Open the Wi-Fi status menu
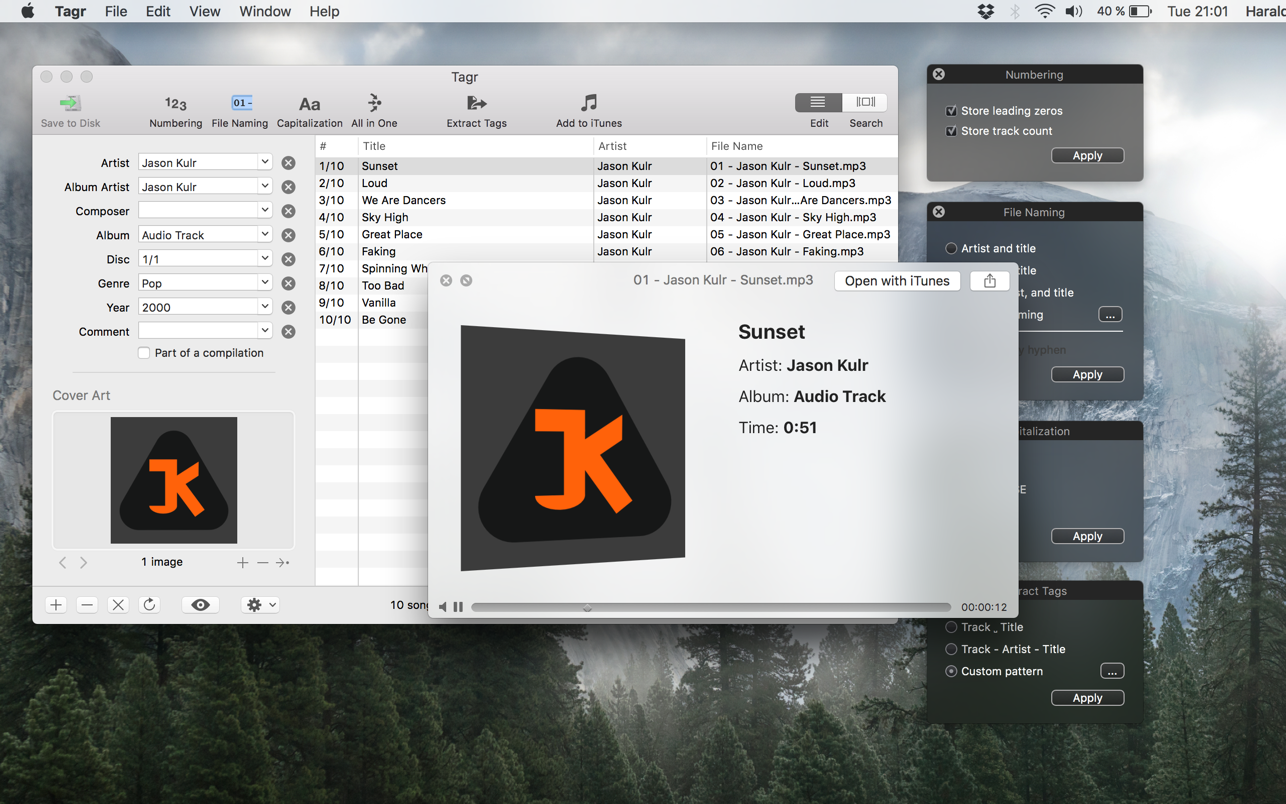 (1044, 11)
